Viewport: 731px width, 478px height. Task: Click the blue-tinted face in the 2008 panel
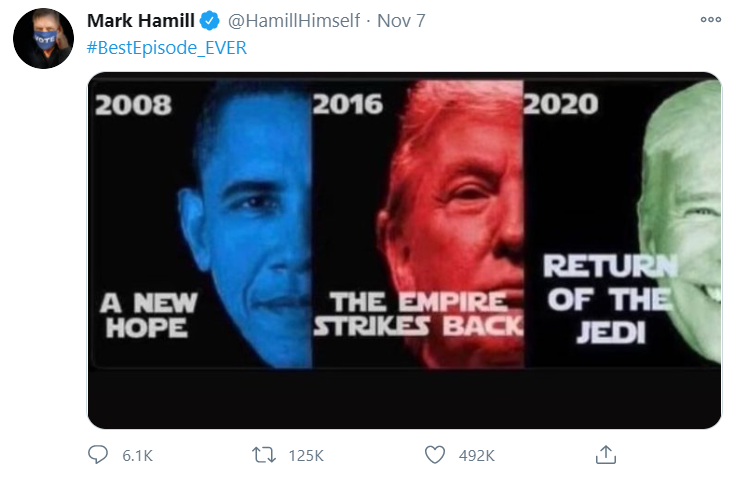pos(247,224)
